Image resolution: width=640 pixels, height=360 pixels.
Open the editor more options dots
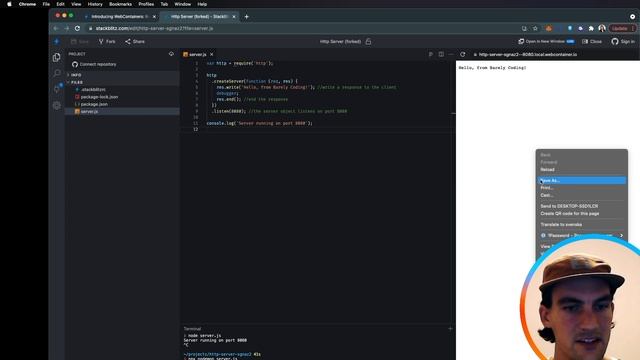[451, 54]
